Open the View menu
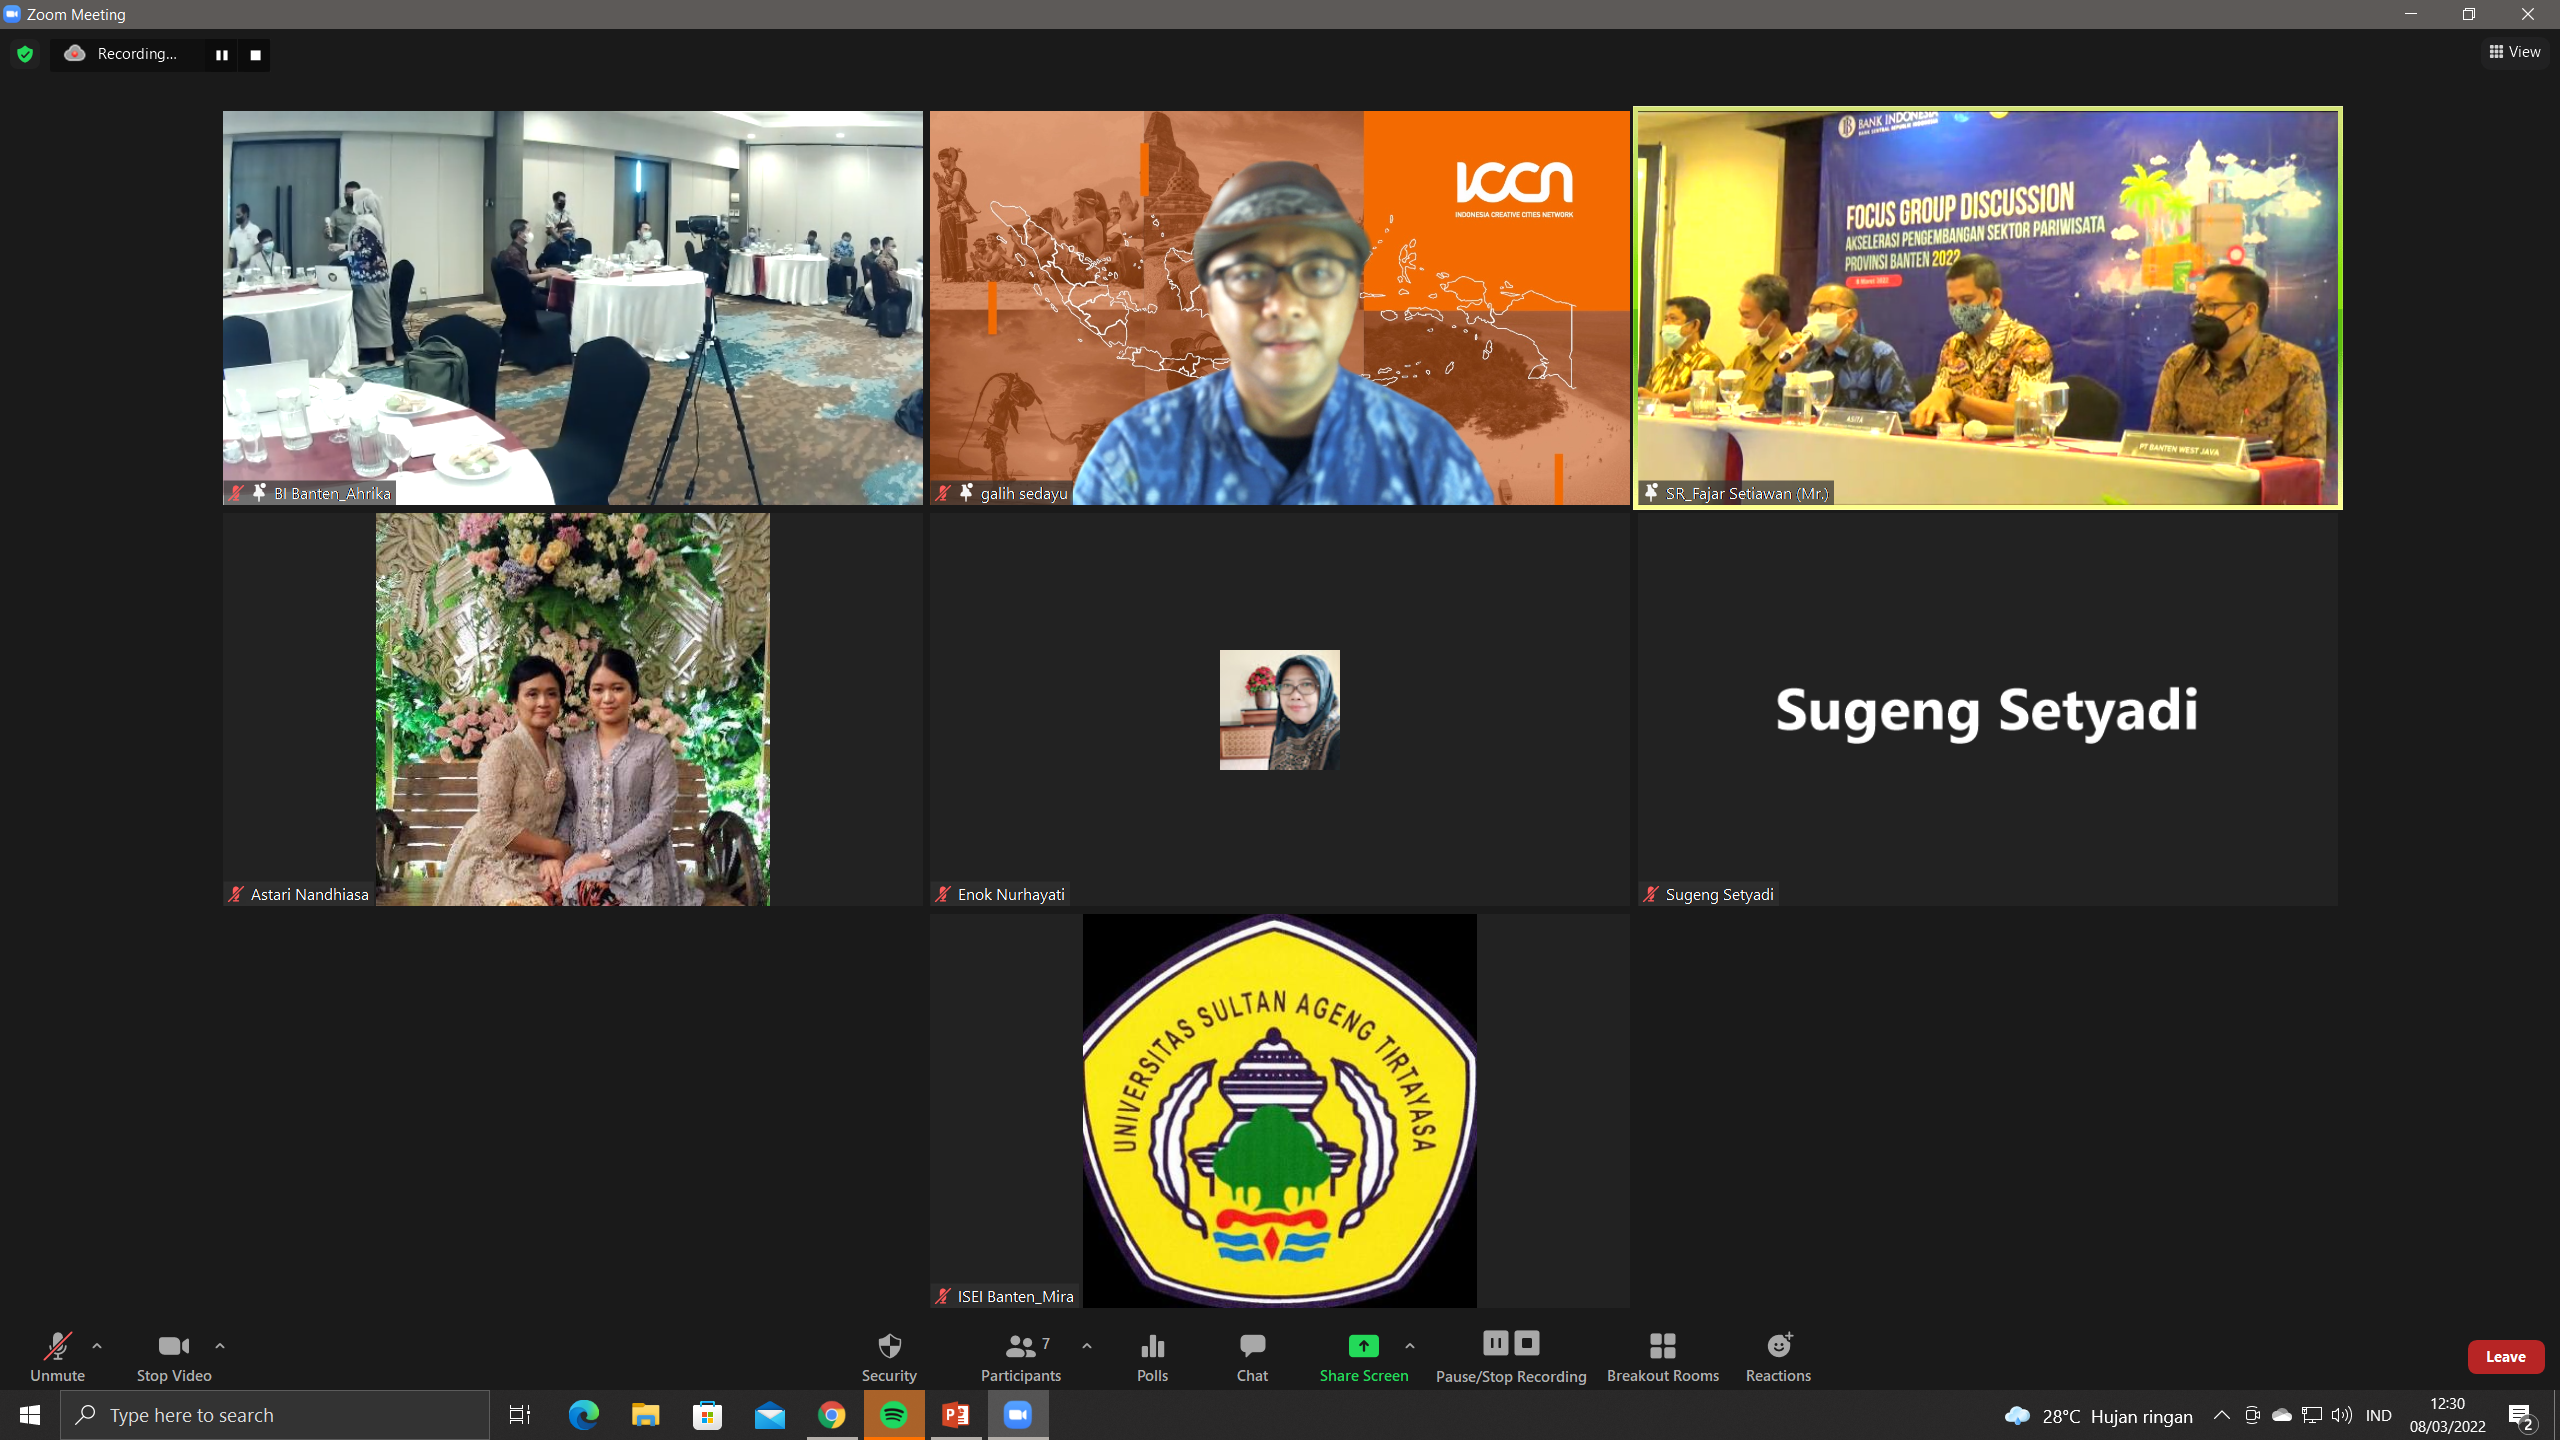This screenshot has width=2560, height=1440. [2514, 51]
